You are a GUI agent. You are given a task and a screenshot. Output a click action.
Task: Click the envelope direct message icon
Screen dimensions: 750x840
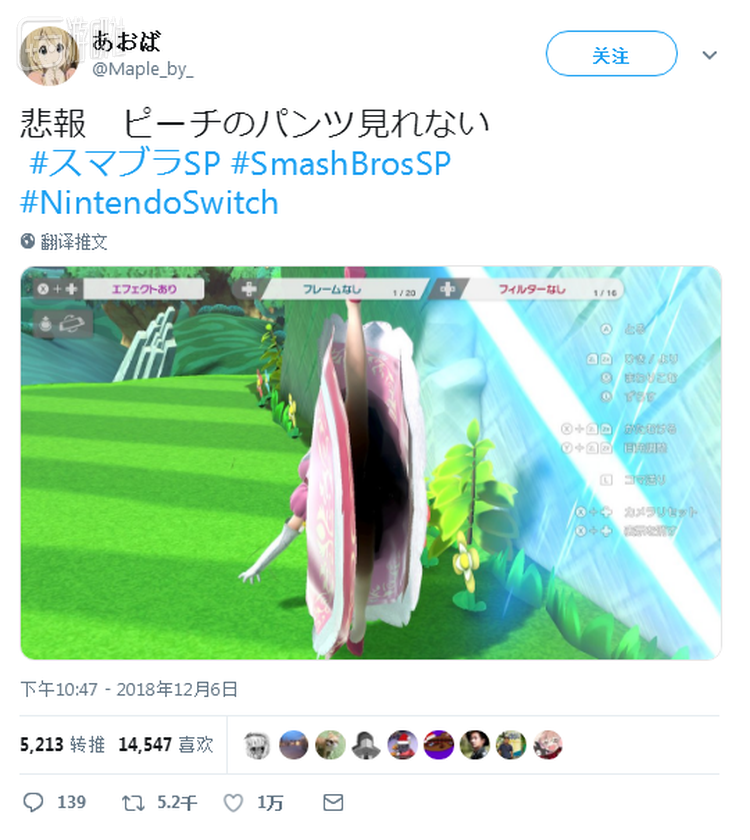pos(333,802)
